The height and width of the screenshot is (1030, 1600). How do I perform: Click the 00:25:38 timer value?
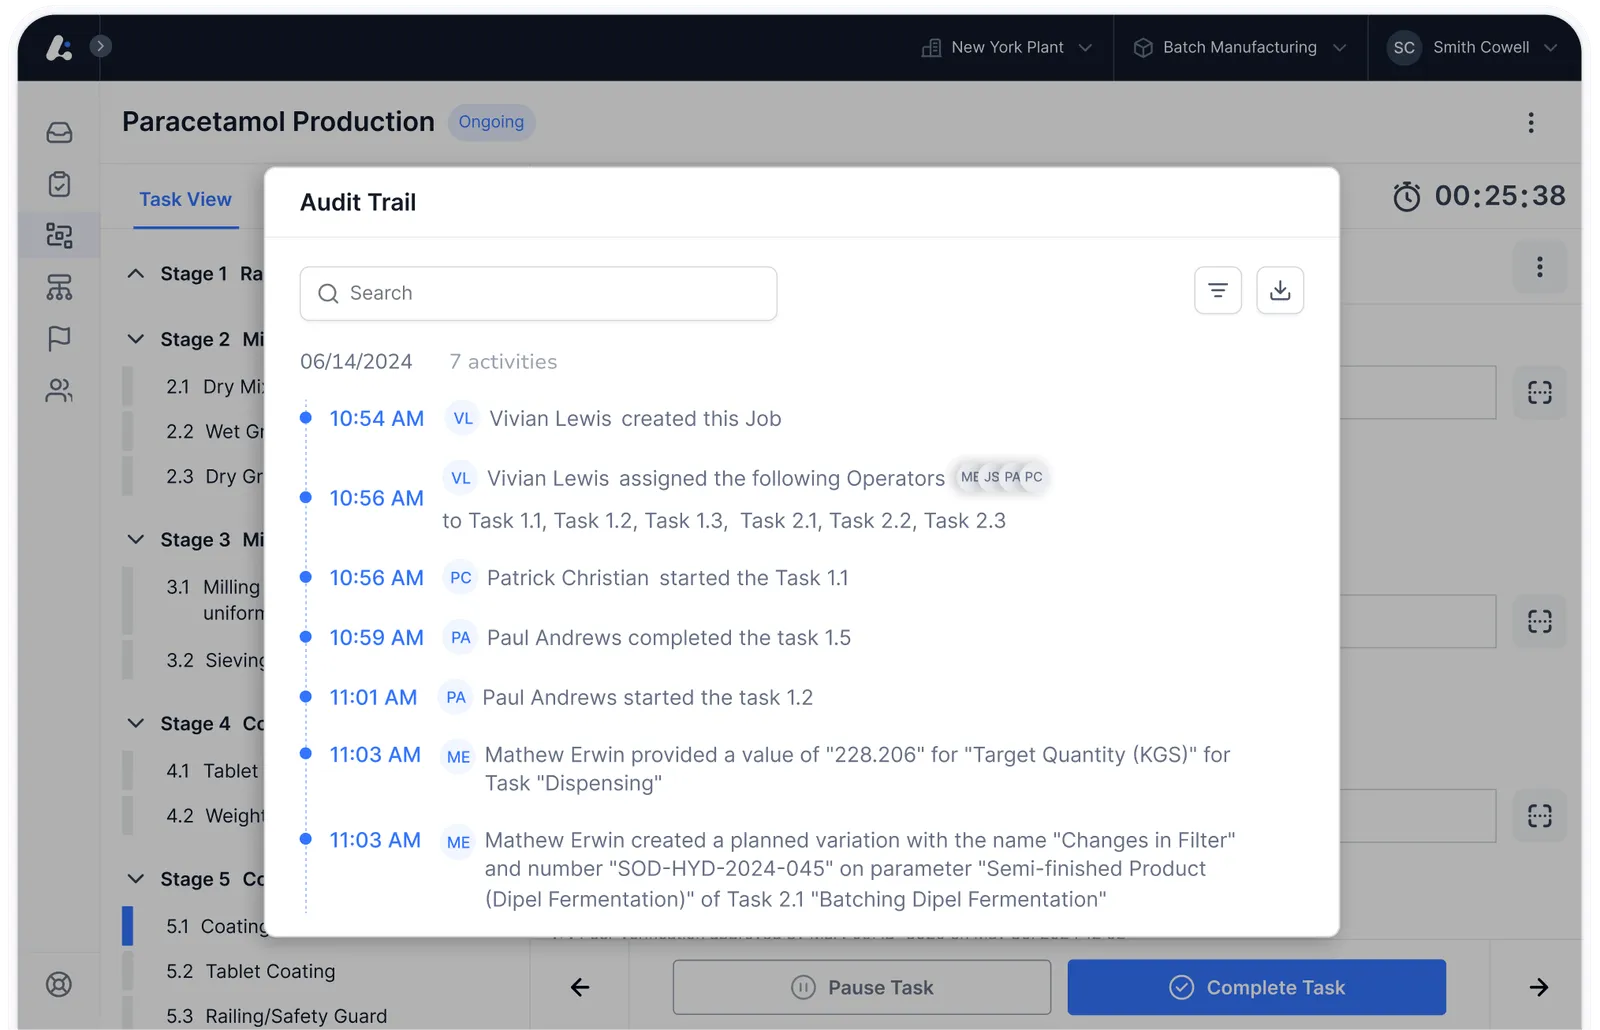click(1500, 196)
